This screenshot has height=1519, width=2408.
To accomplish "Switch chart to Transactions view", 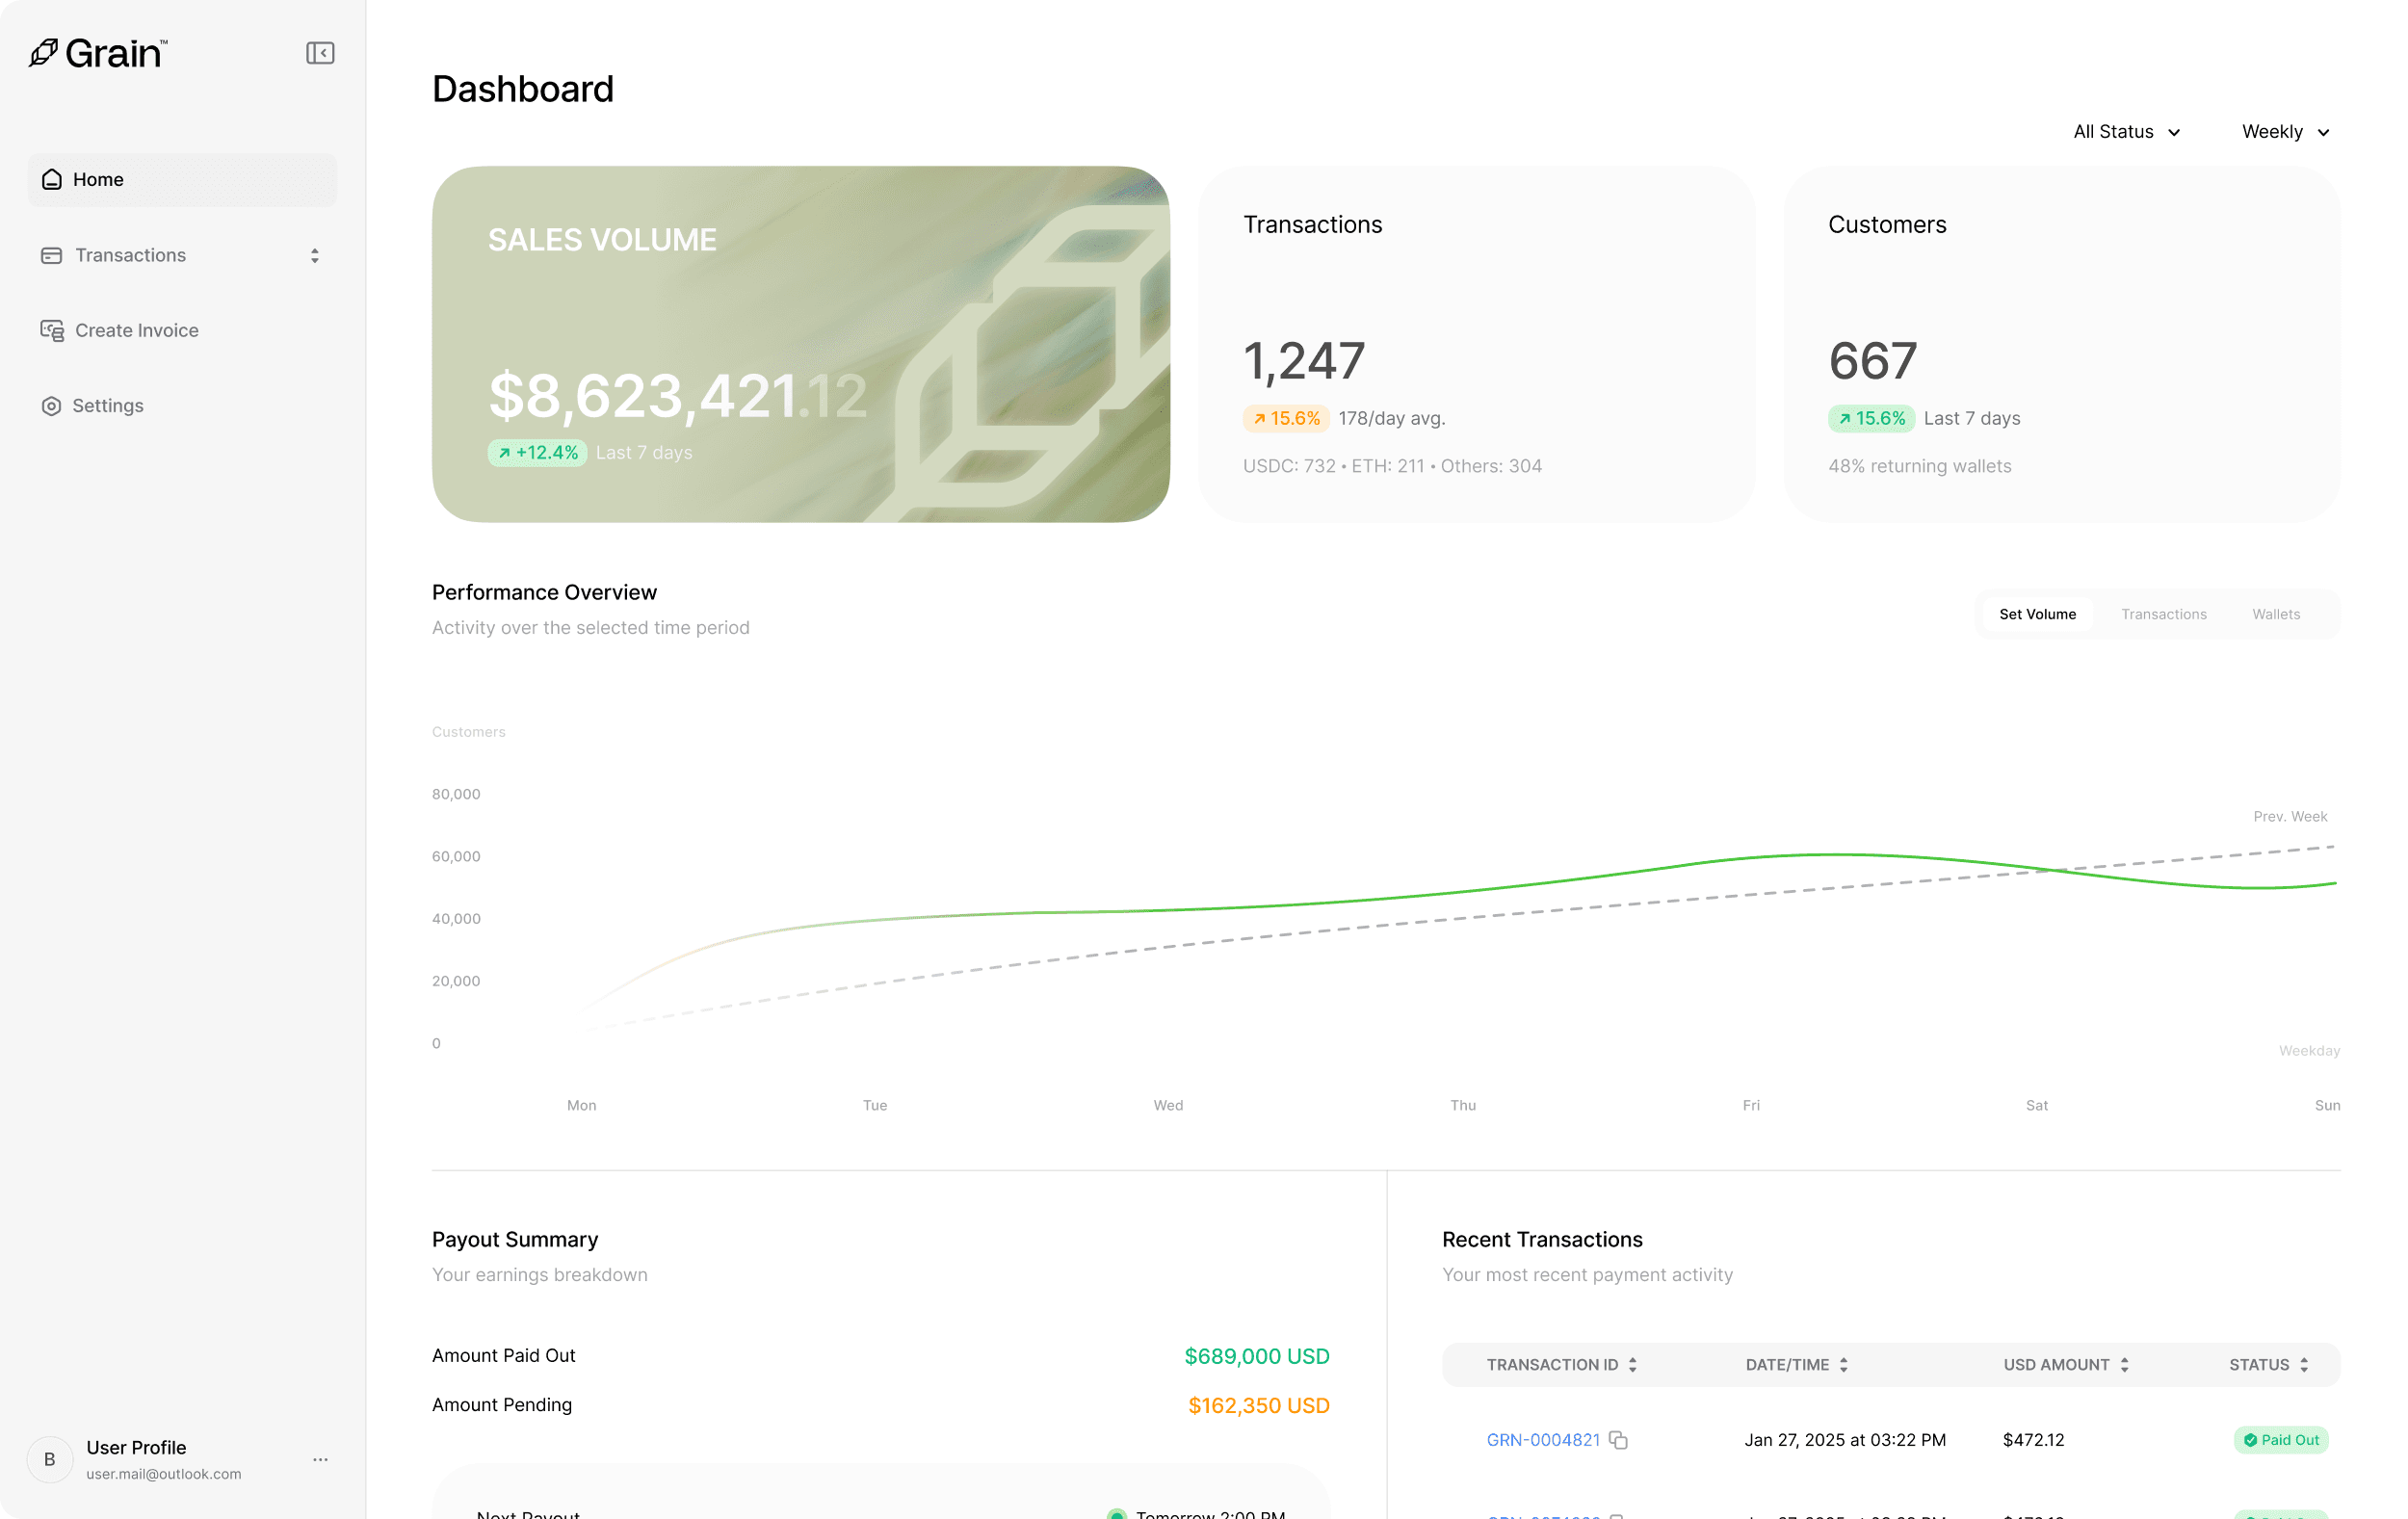I will coord(2163,614).
